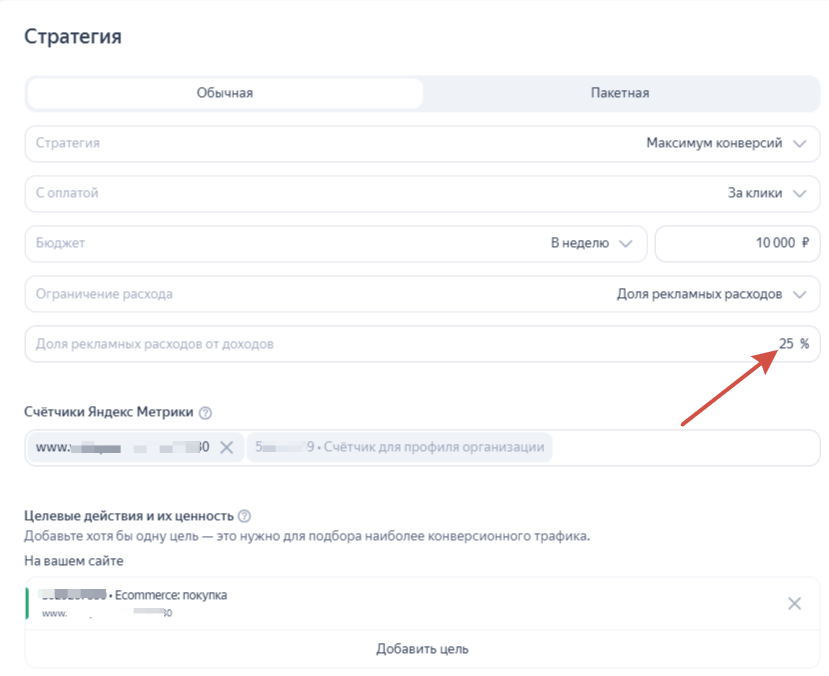
Task: Click chevron next to В неделю
Action: tap(626, 243)
